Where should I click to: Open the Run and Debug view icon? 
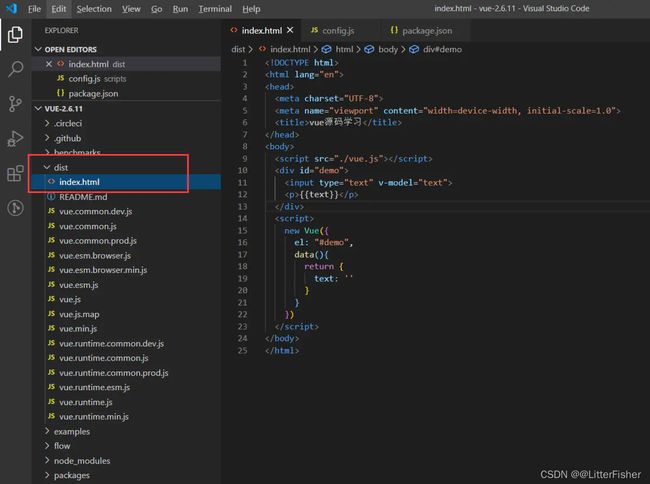(15, 138)
